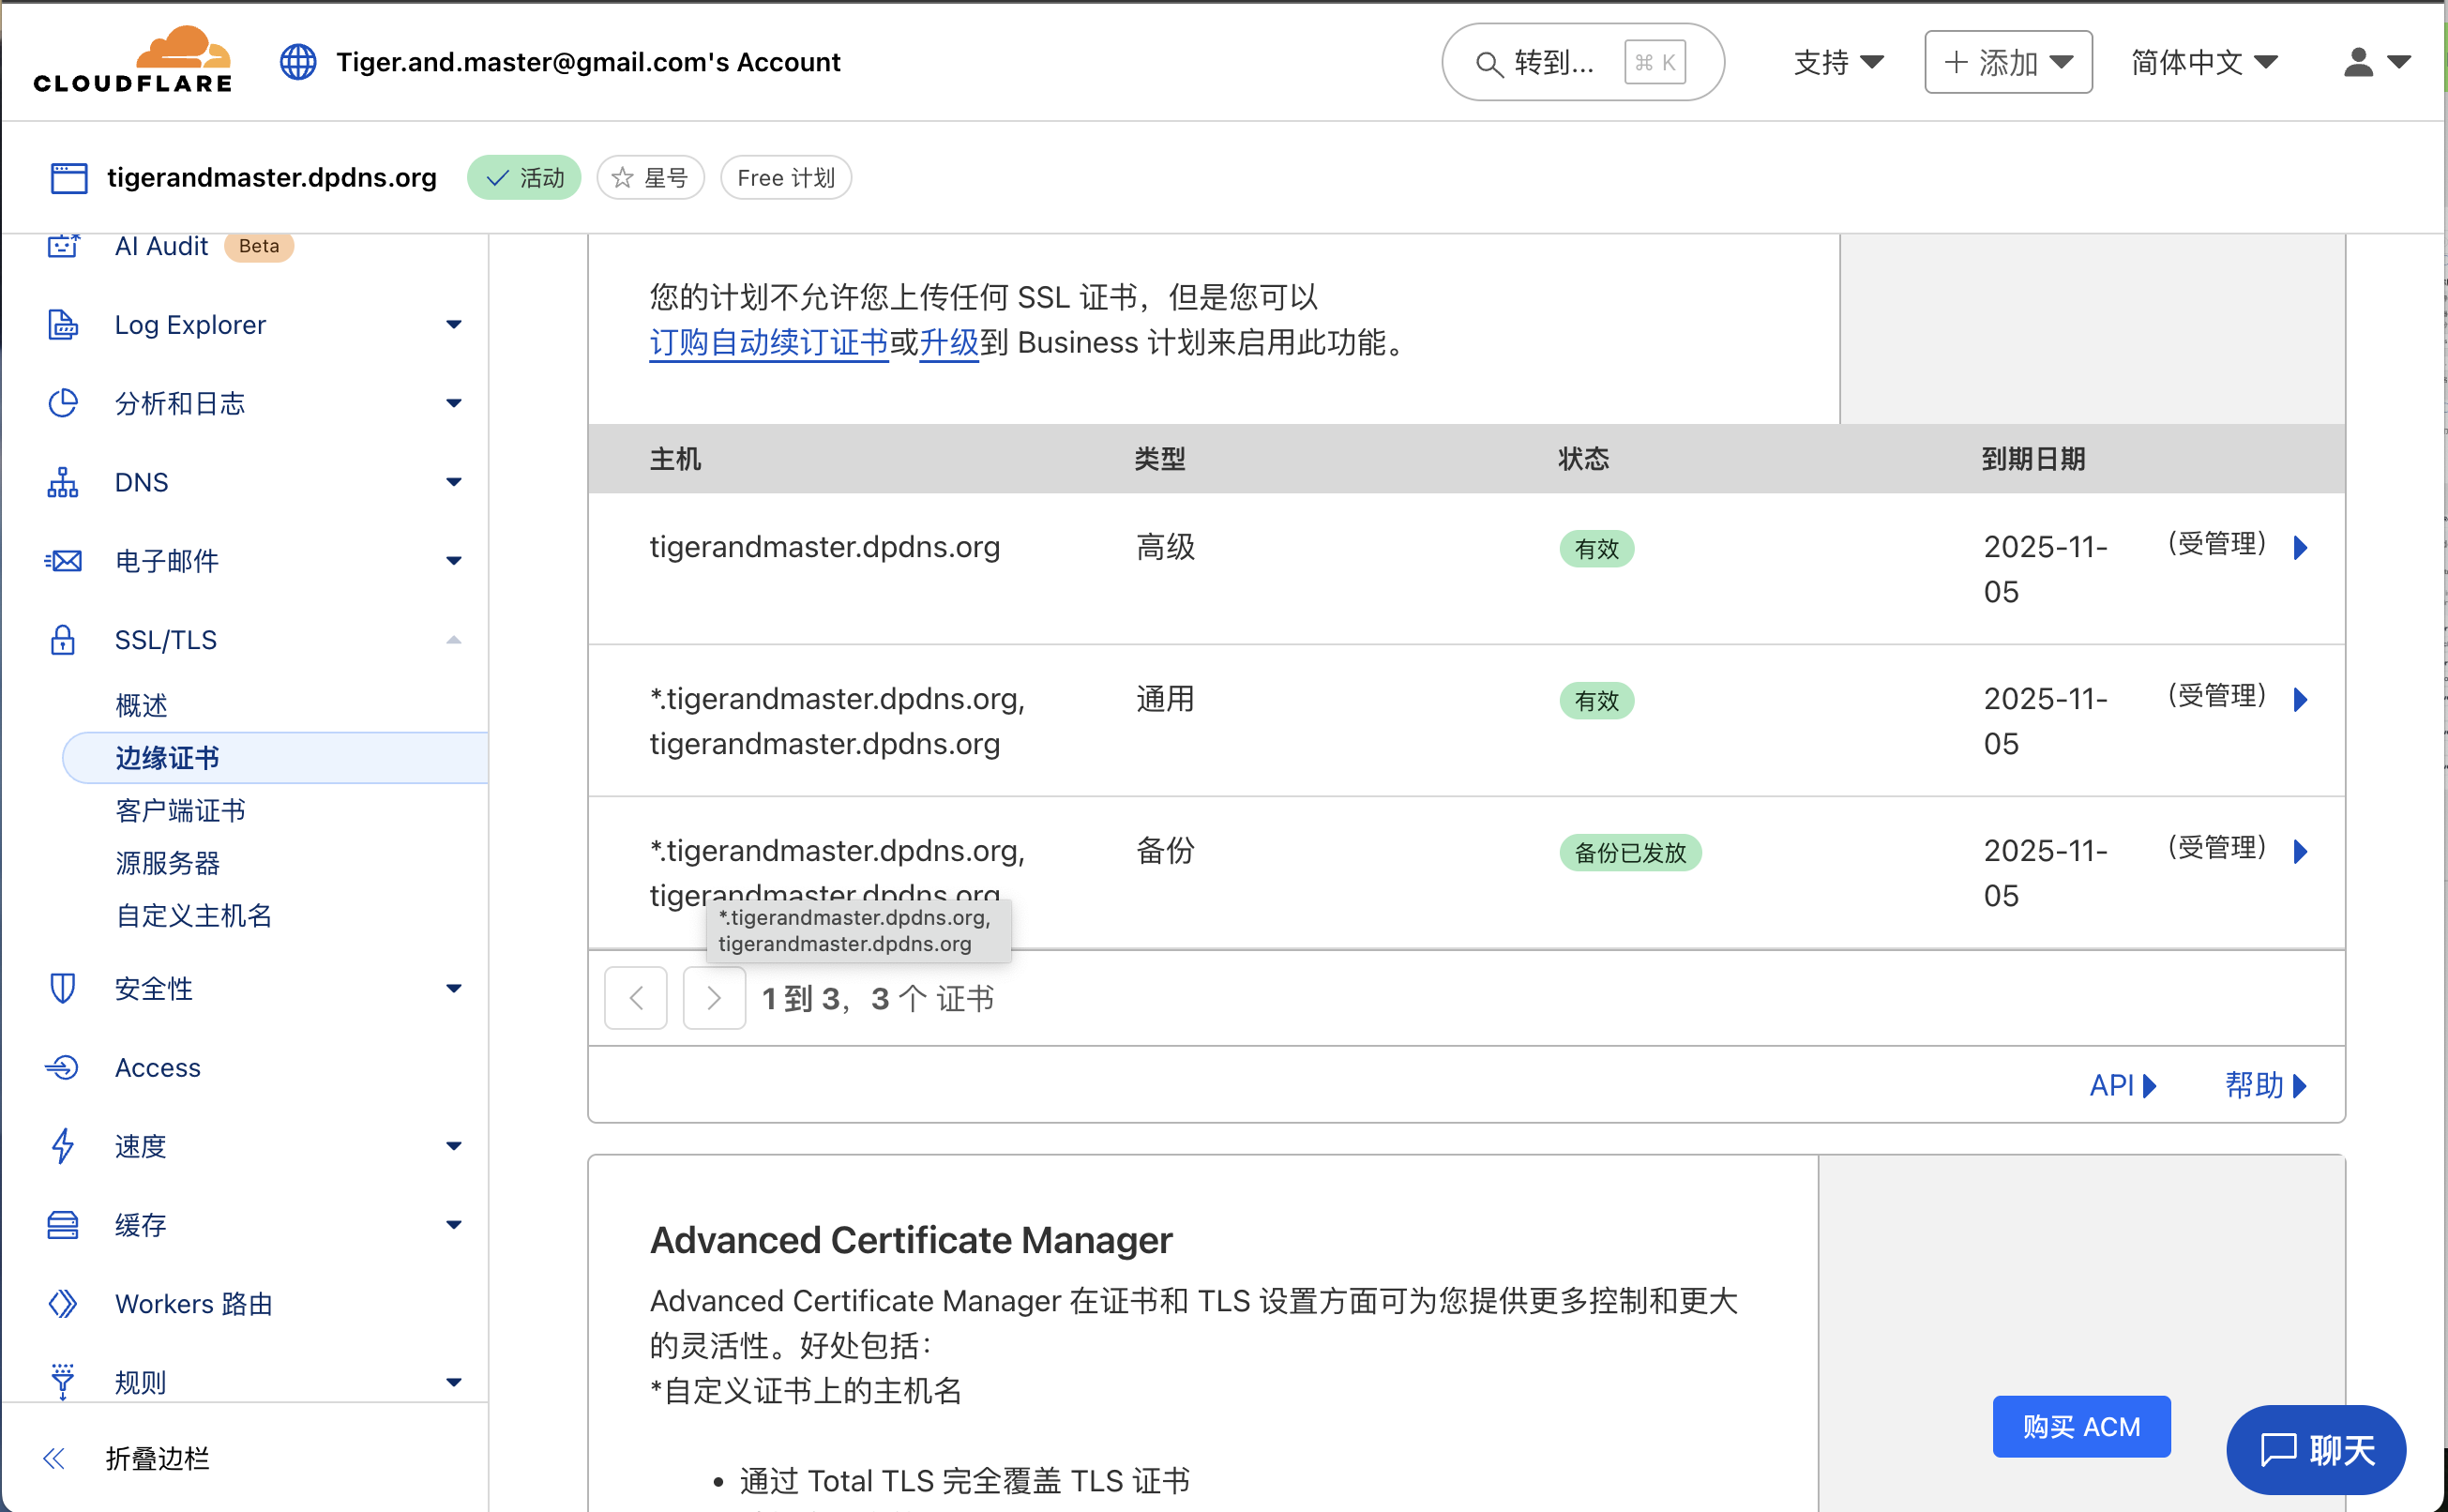Click the Workers 路由 diamond icon
The height and width of the screenshot is (1512, 2448).
63,1304
